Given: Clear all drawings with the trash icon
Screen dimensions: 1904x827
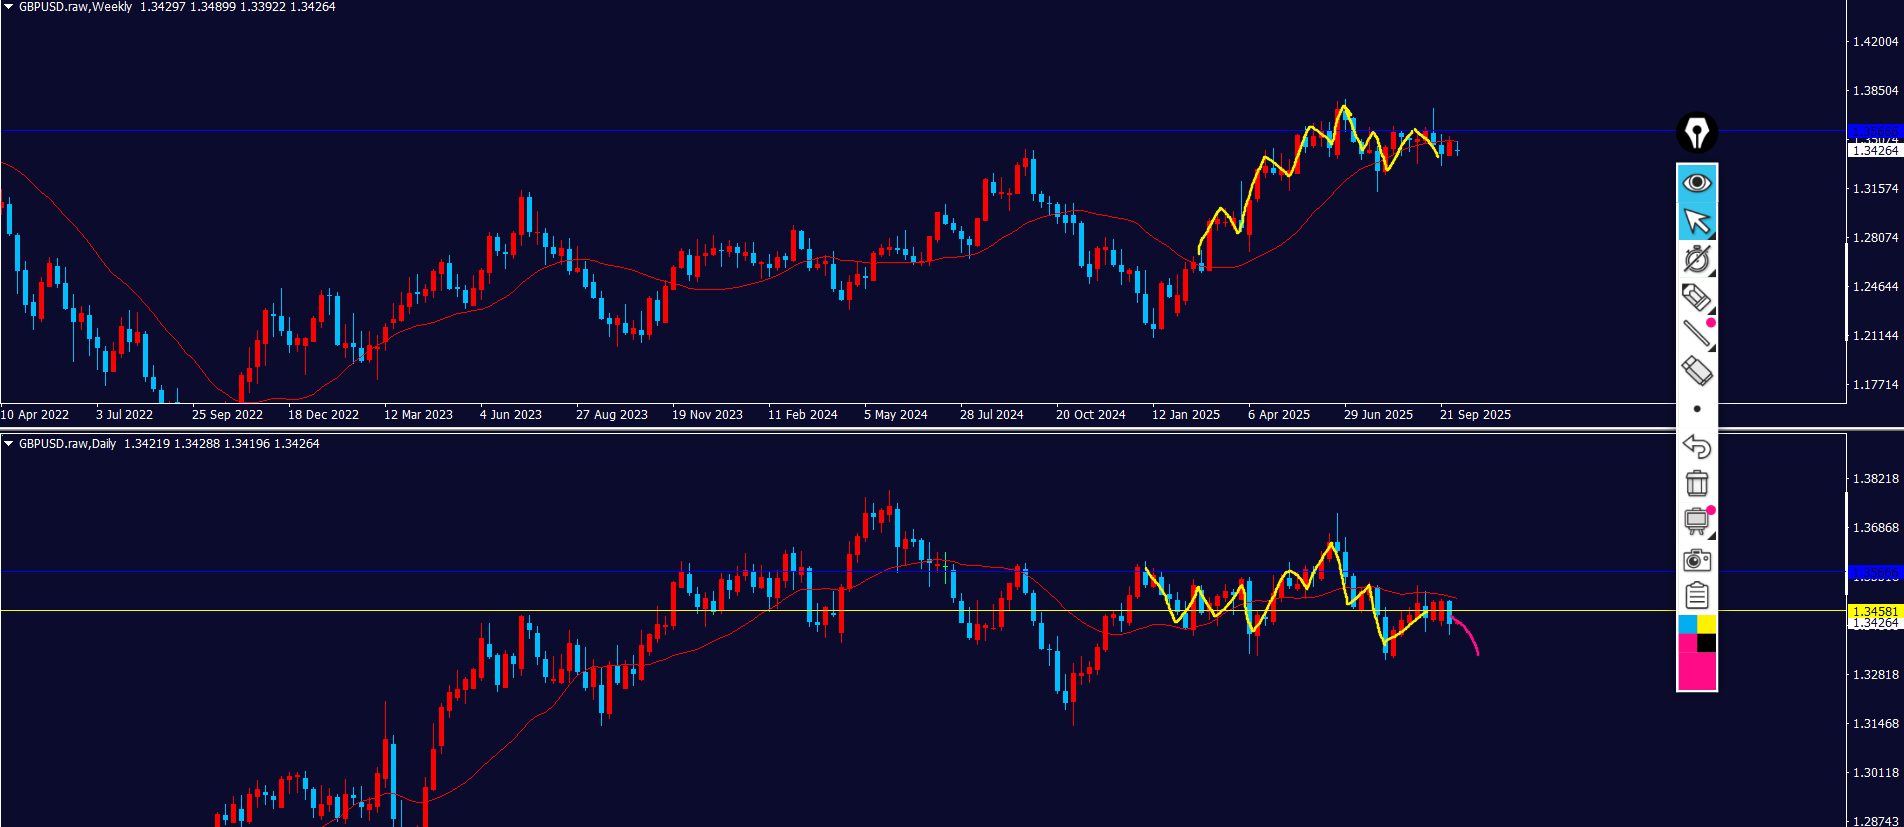Looking at the screenshot, I should (x=1696, y=483).
